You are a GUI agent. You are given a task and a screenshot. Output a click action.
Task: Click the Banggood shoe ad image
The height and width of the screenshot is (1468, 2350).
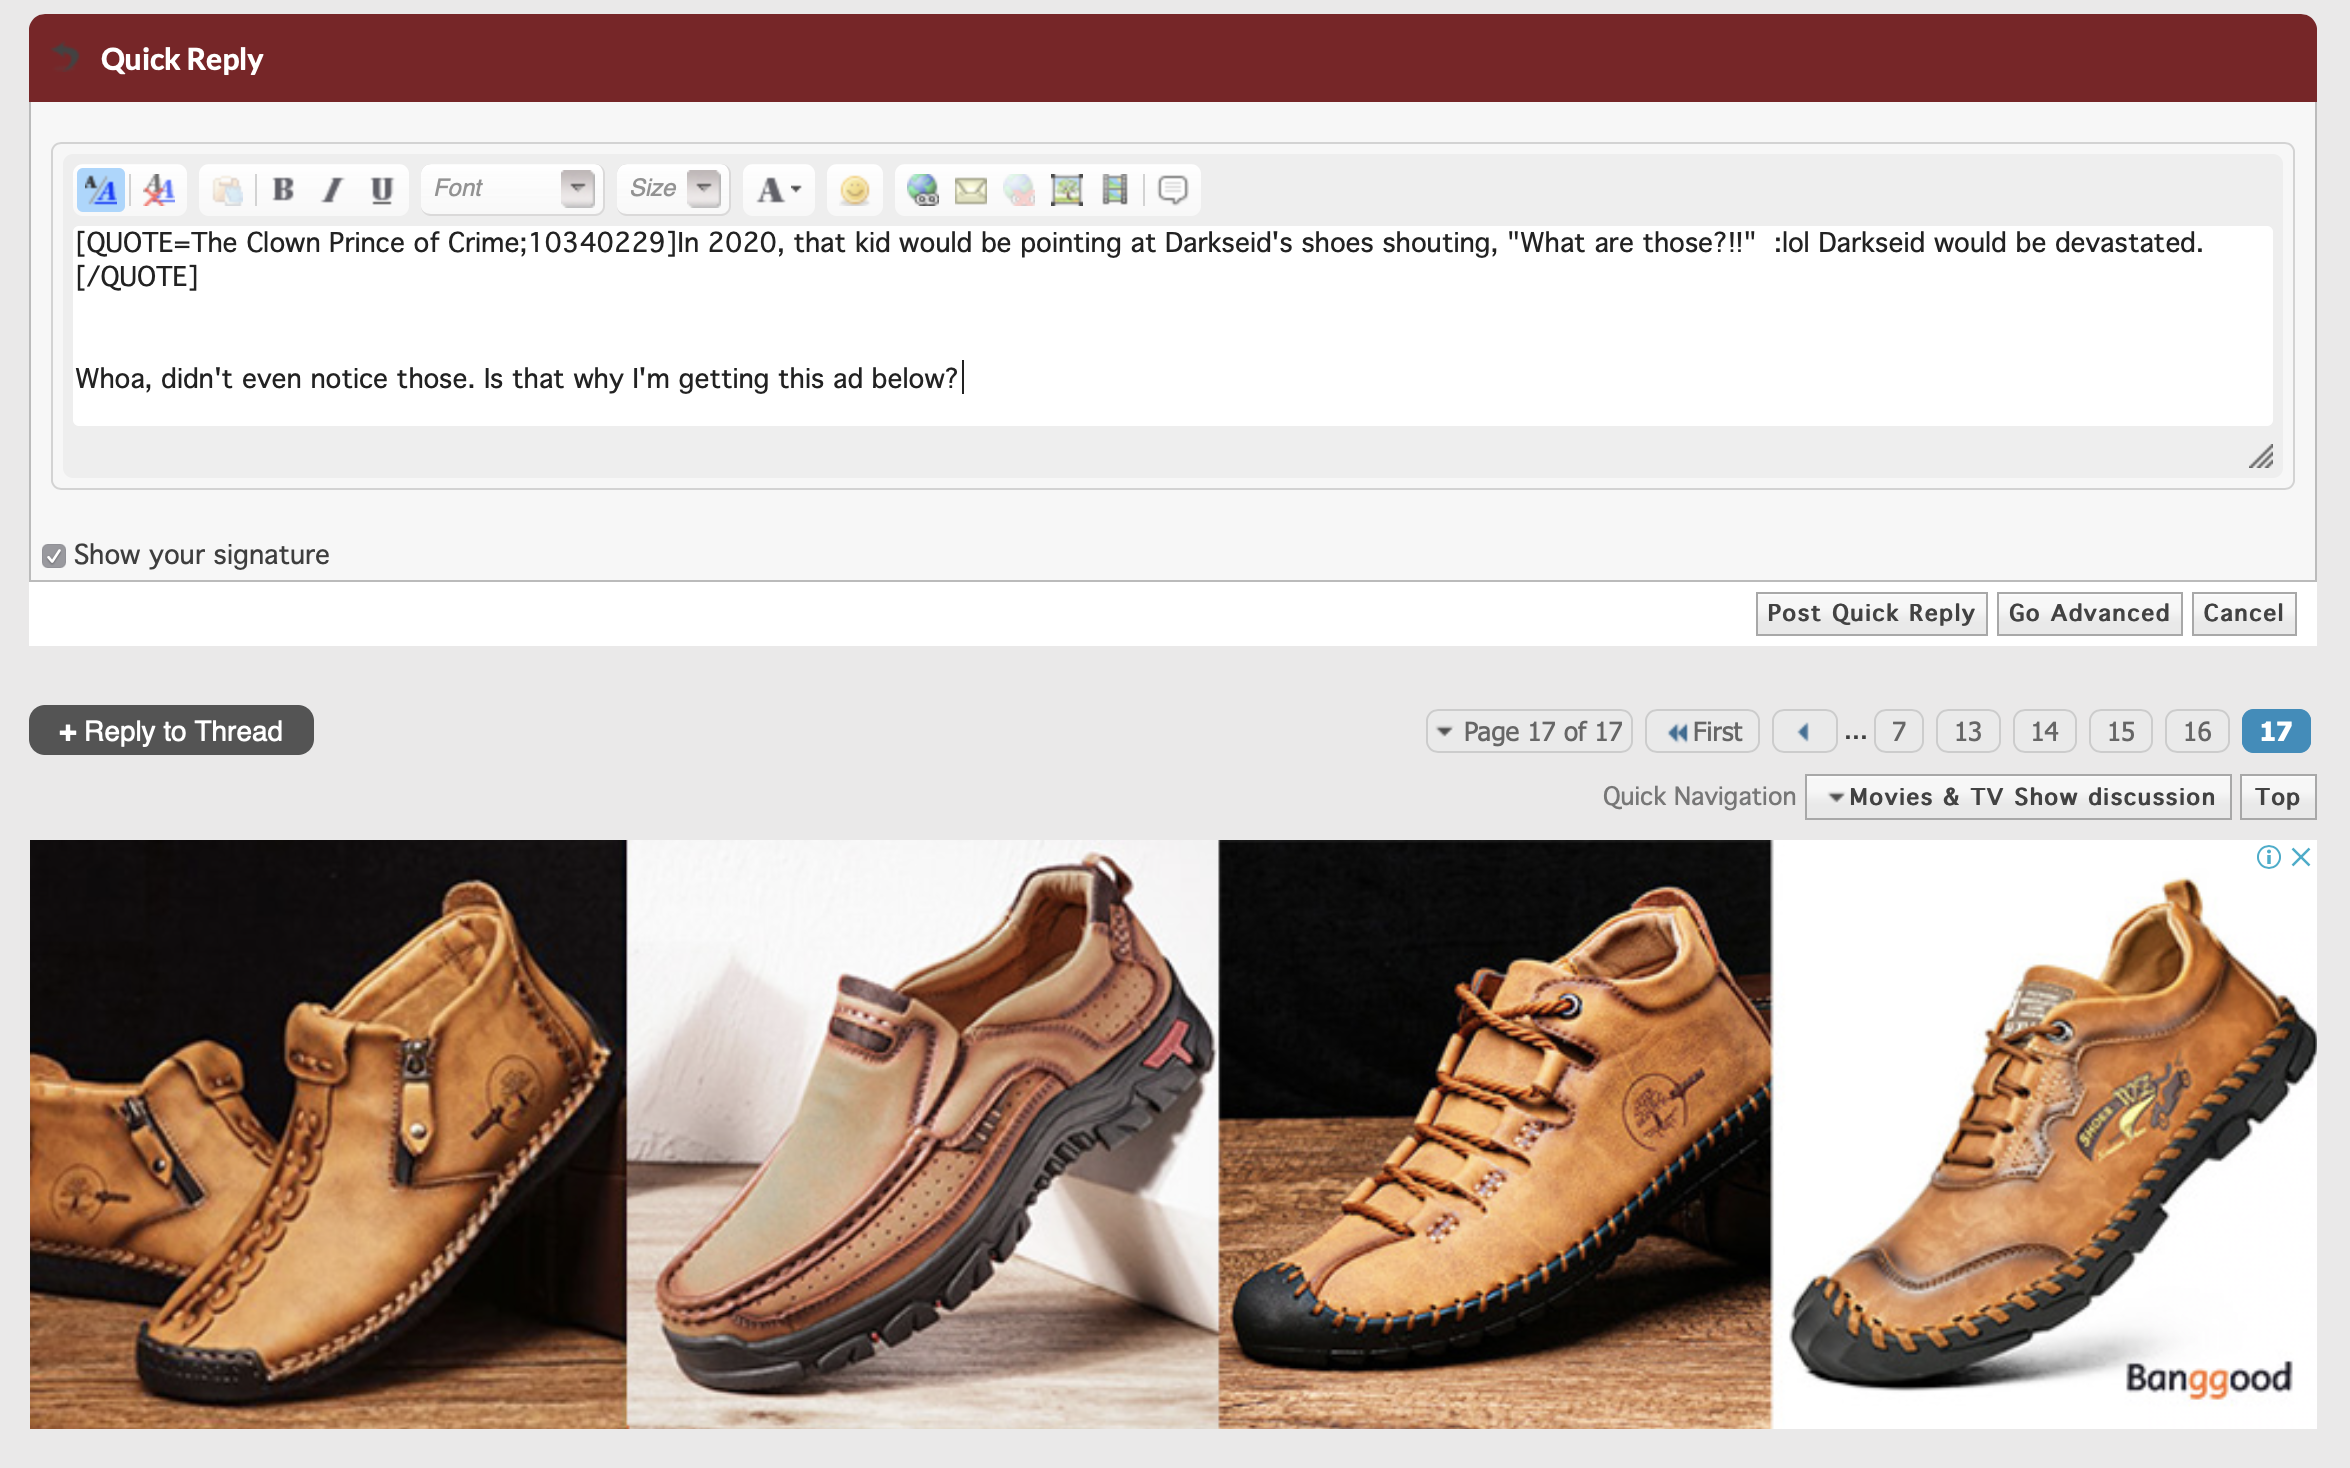2044,1134
